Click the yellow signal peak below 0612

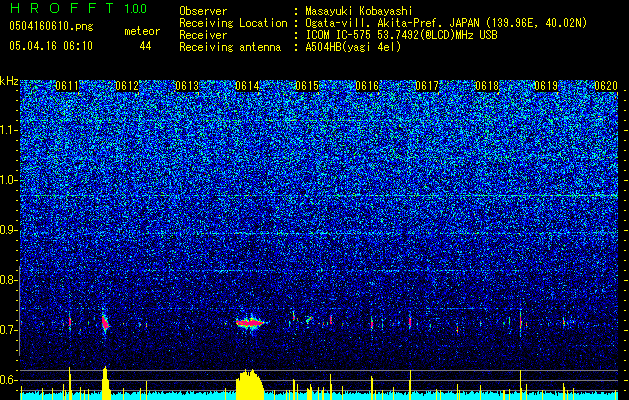(x=106, y=383)
